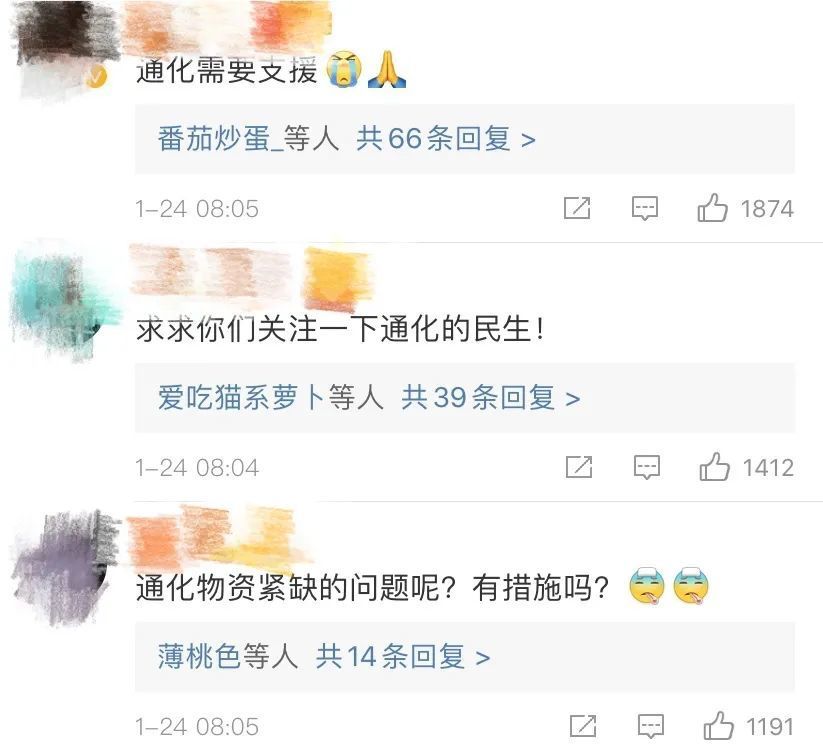
Task: Tap the purple avatar of third commenter
Action: pos(63,567)
